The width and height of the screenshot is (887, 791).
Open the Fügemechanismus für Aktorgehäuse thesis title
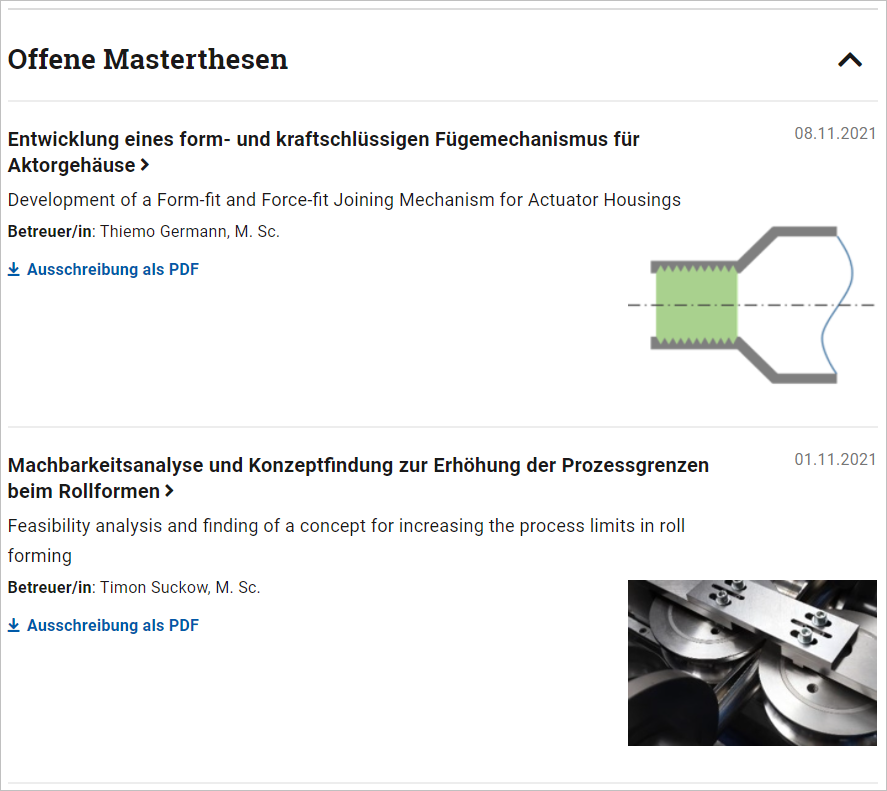click(x=324, y=152)
